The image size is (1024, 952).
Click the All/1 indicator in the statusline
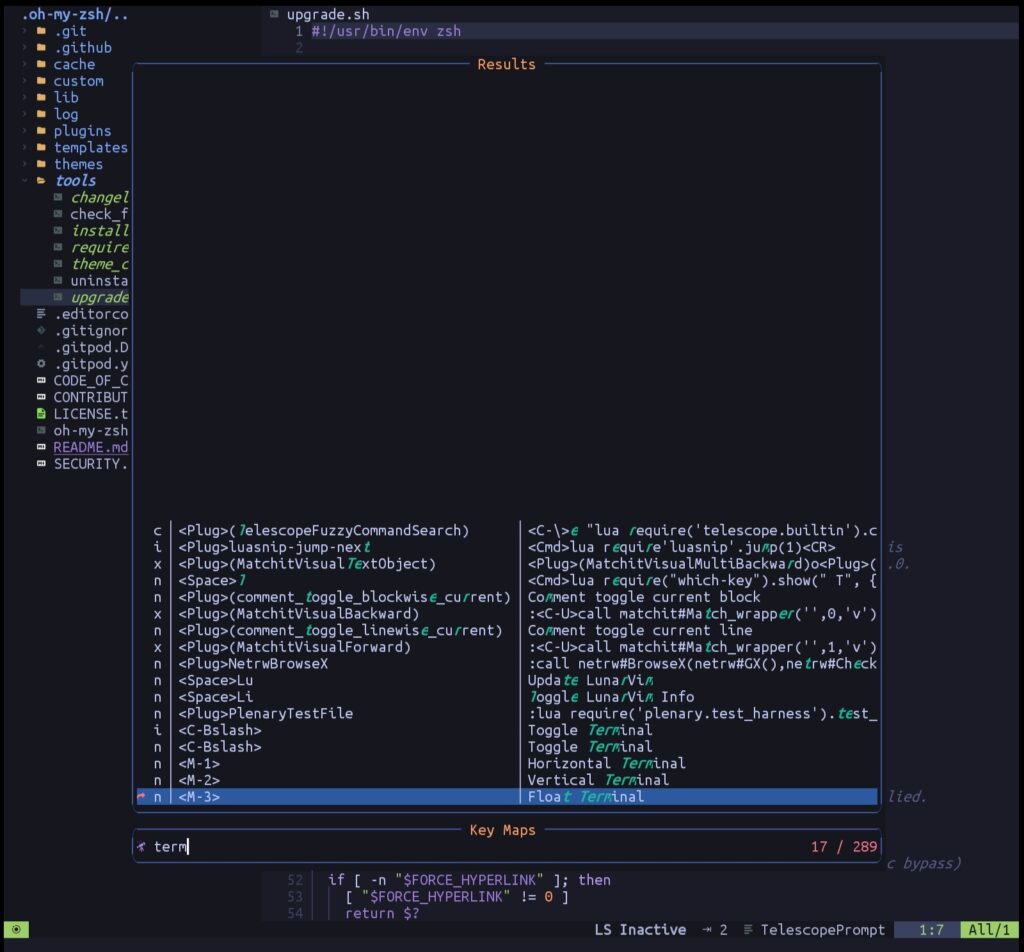point(989,929)
